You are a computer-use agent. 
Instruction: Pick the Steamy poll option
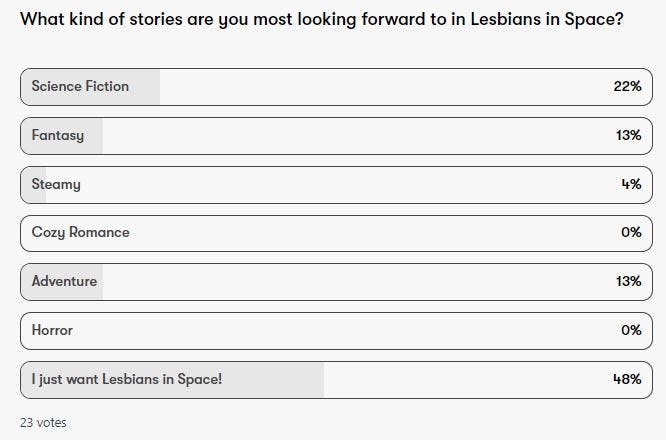(x=56, y=184)
